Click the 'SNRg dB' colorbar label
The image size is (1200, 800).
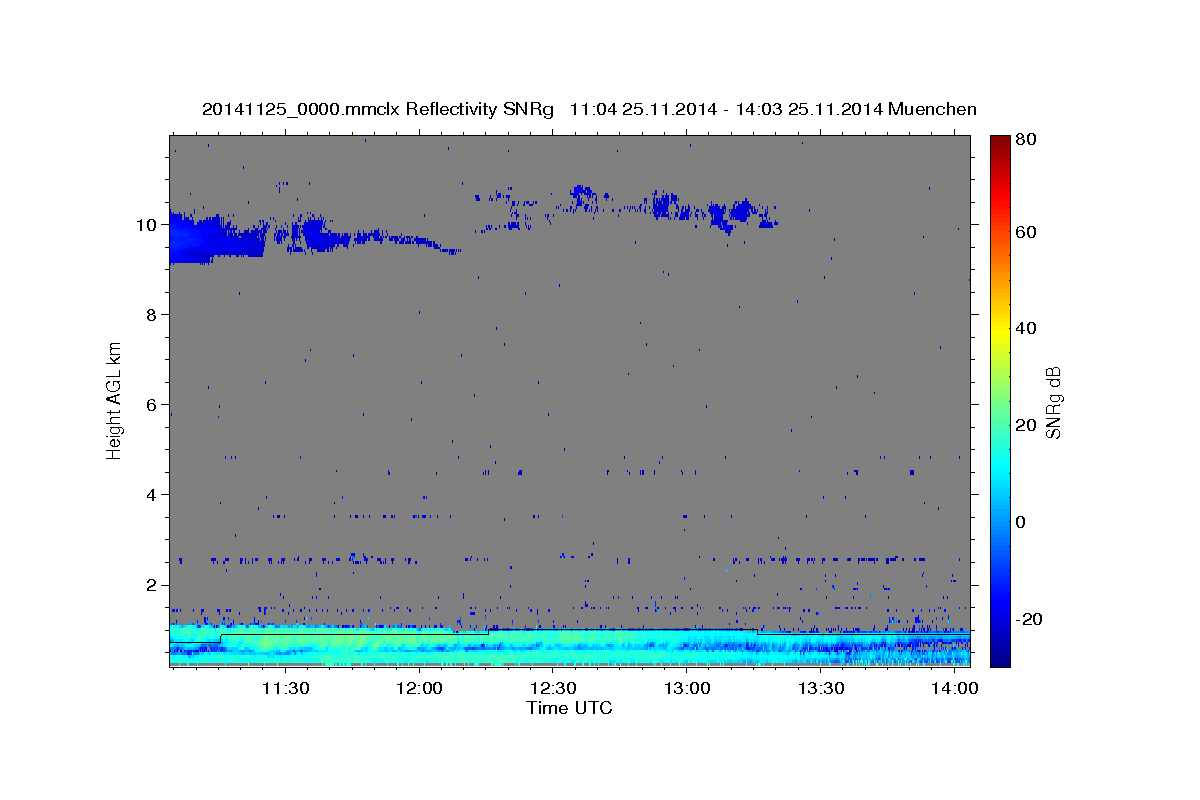point(1053,403)
